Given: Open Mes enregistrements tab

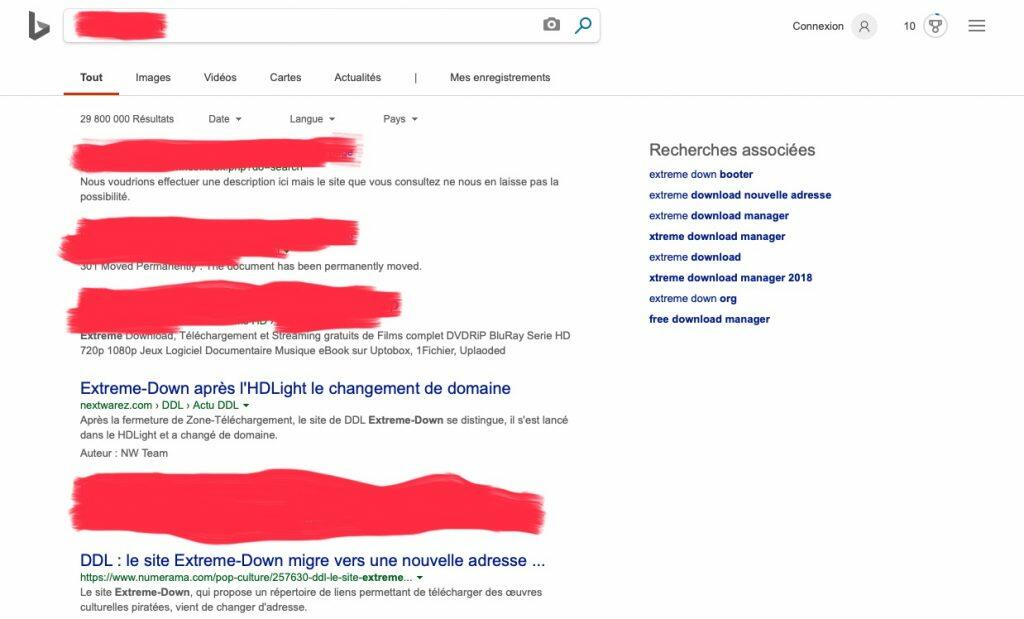Looking at the screenshot, I should coord(500,77).
